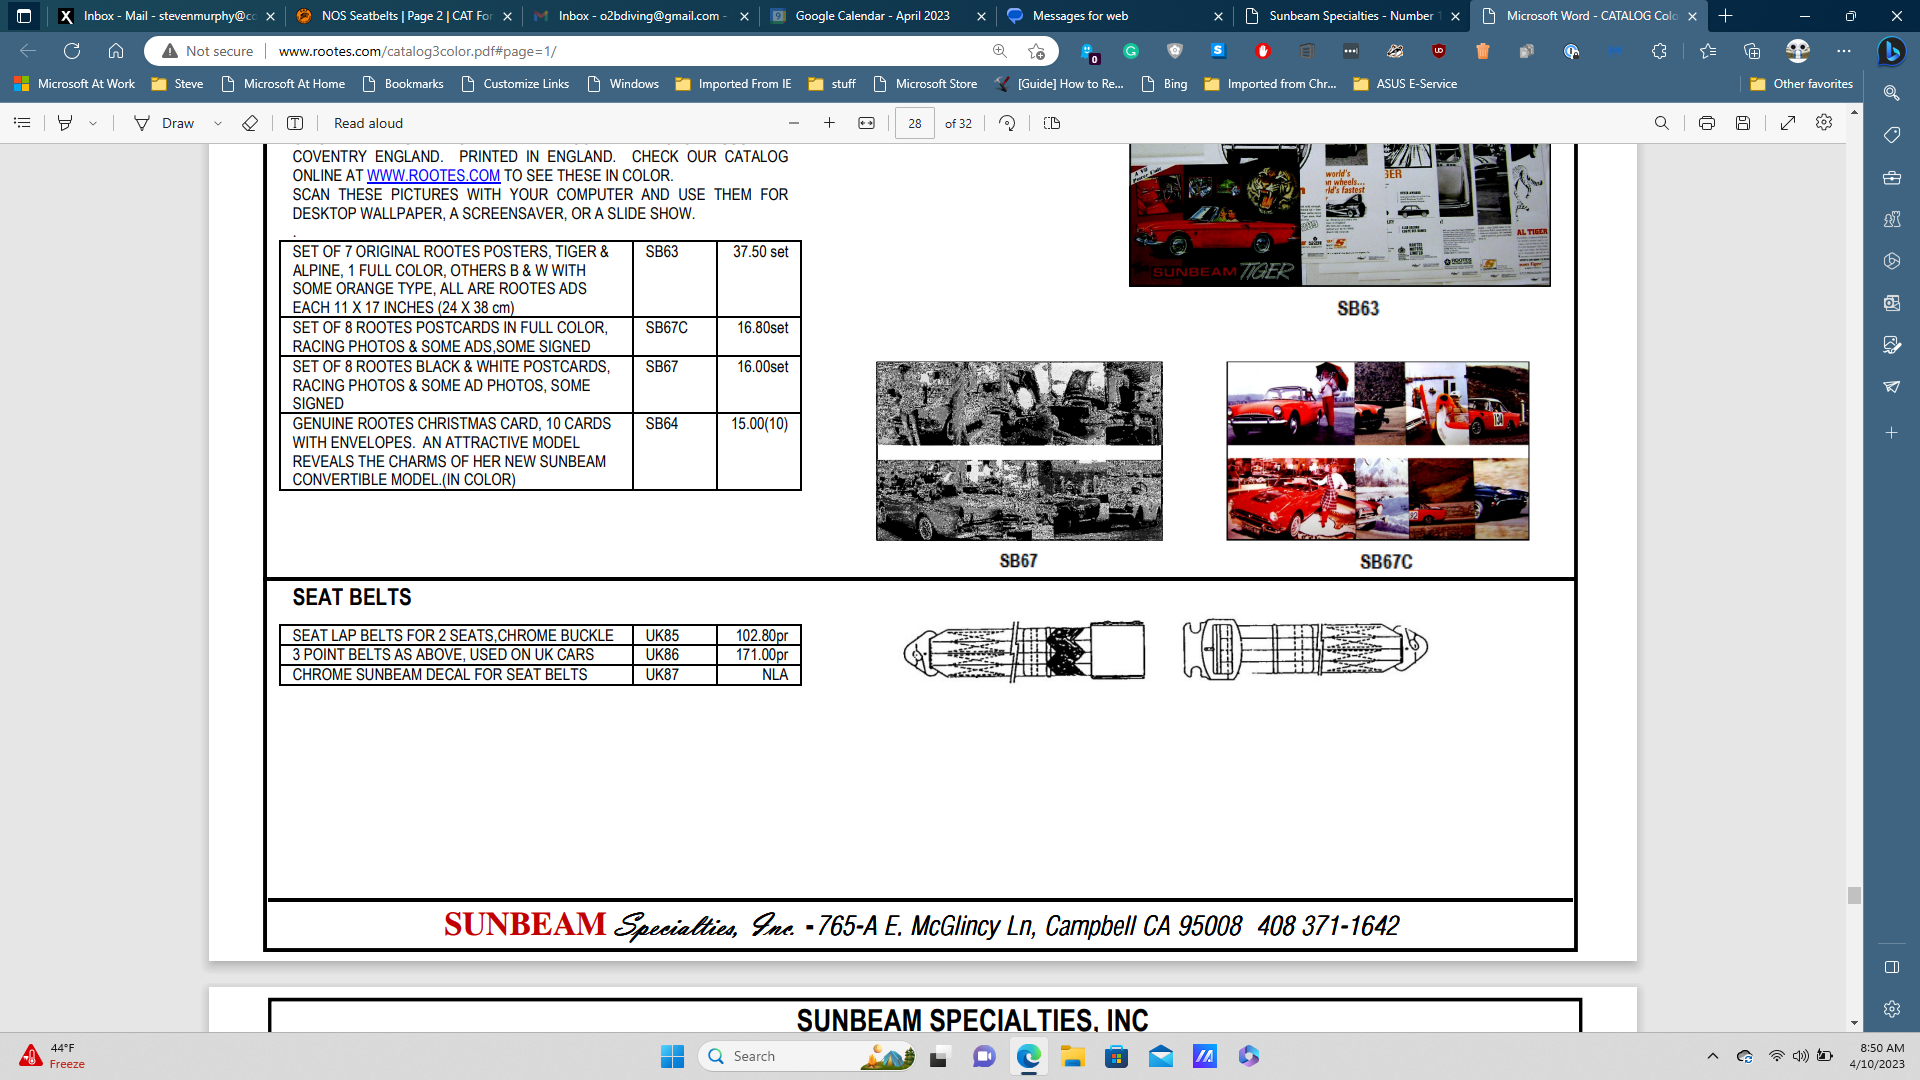Open the Windows Start menu
Screen dimensions: 1920x1080
[x=672, y=1056]
